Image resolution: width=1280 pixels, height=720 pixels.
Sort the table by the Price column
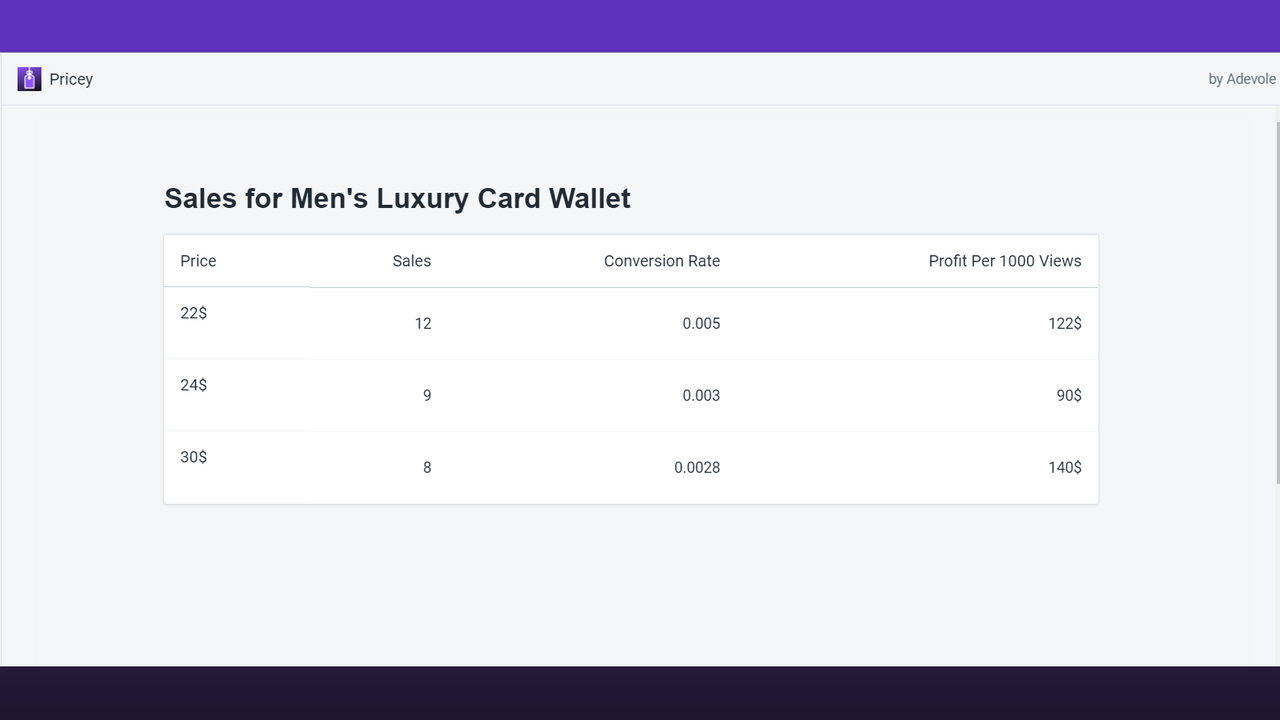pos(197,261)
